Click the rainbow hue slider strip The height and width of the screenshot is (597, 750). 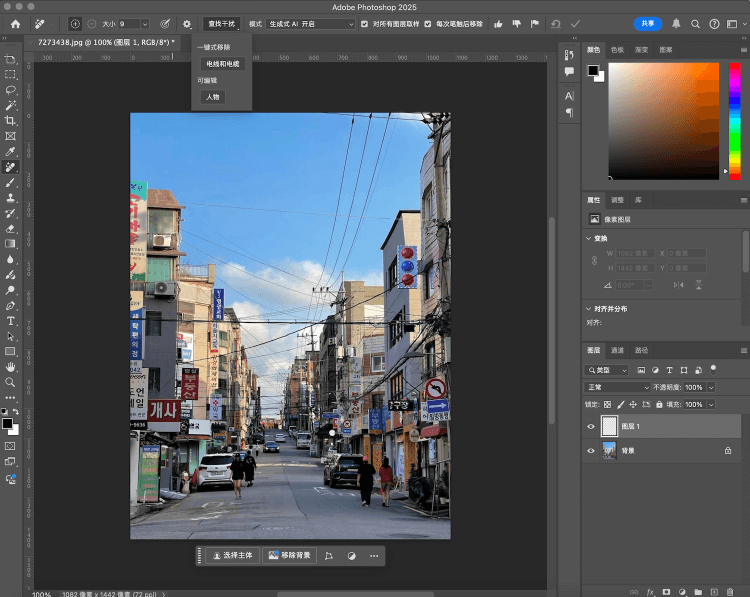point(735,120)
